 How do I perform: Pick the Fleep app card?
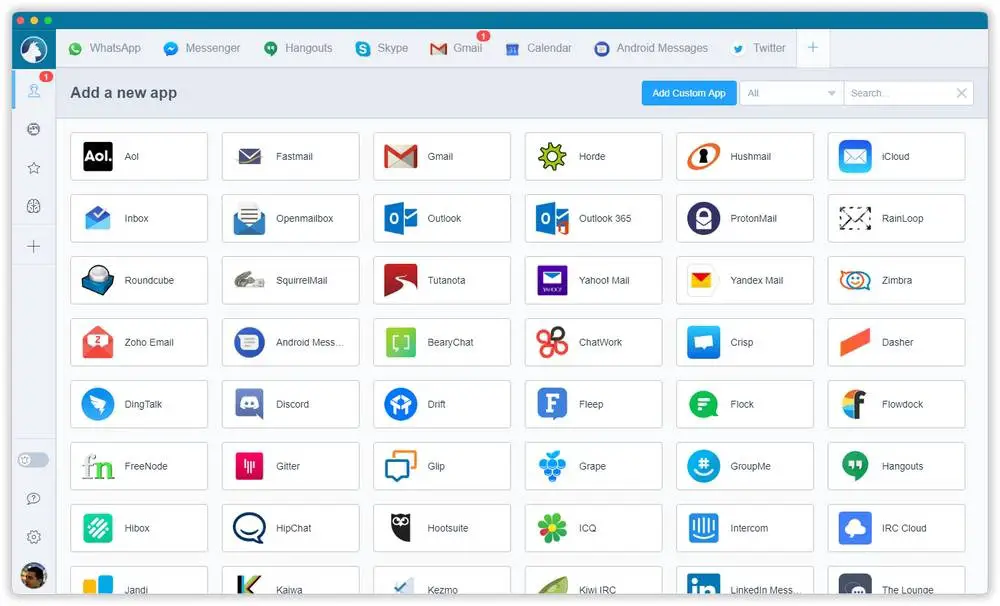click(593, 404)
